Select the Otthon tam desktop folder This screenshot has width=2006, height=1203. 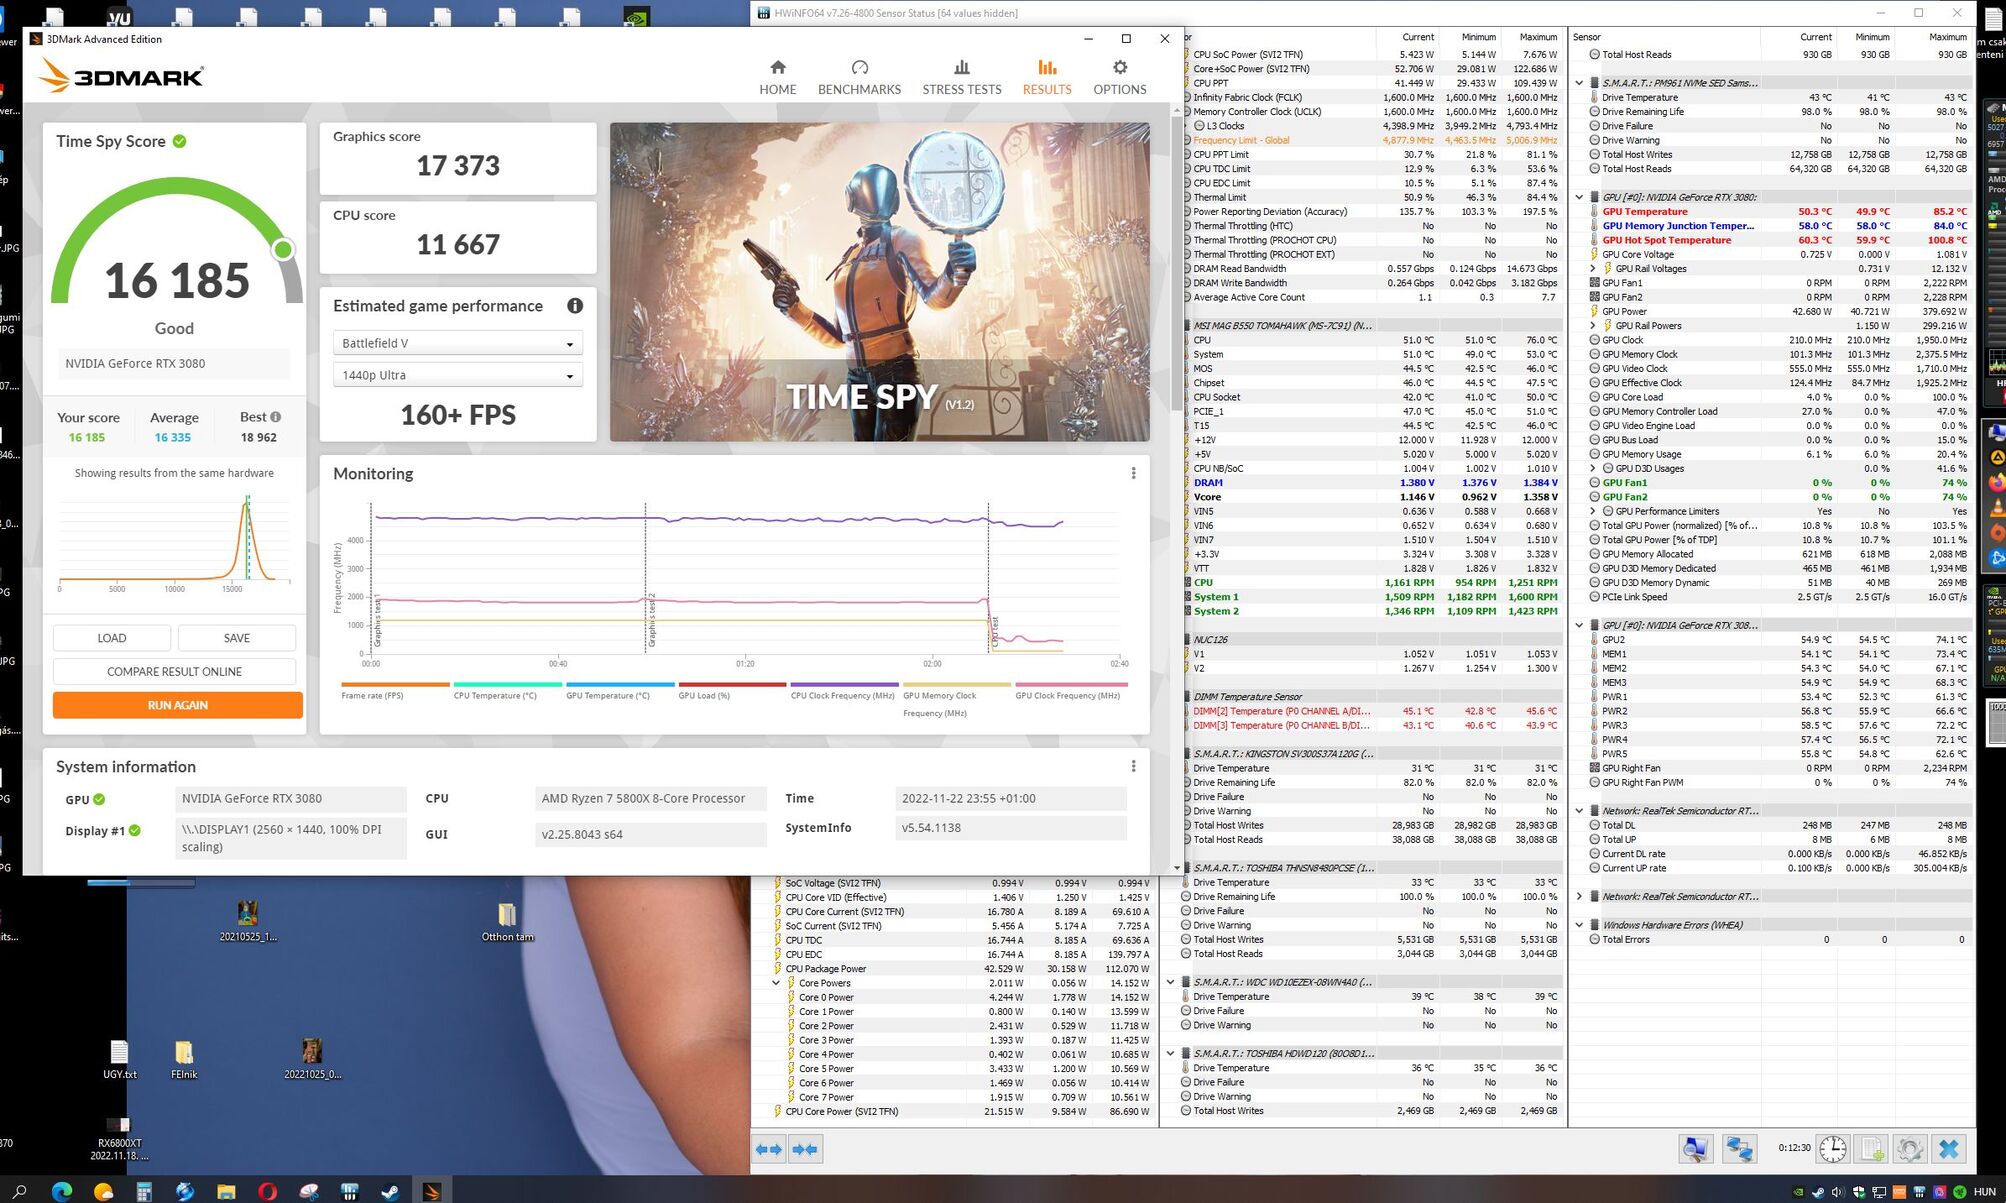[x=507, y=922]
